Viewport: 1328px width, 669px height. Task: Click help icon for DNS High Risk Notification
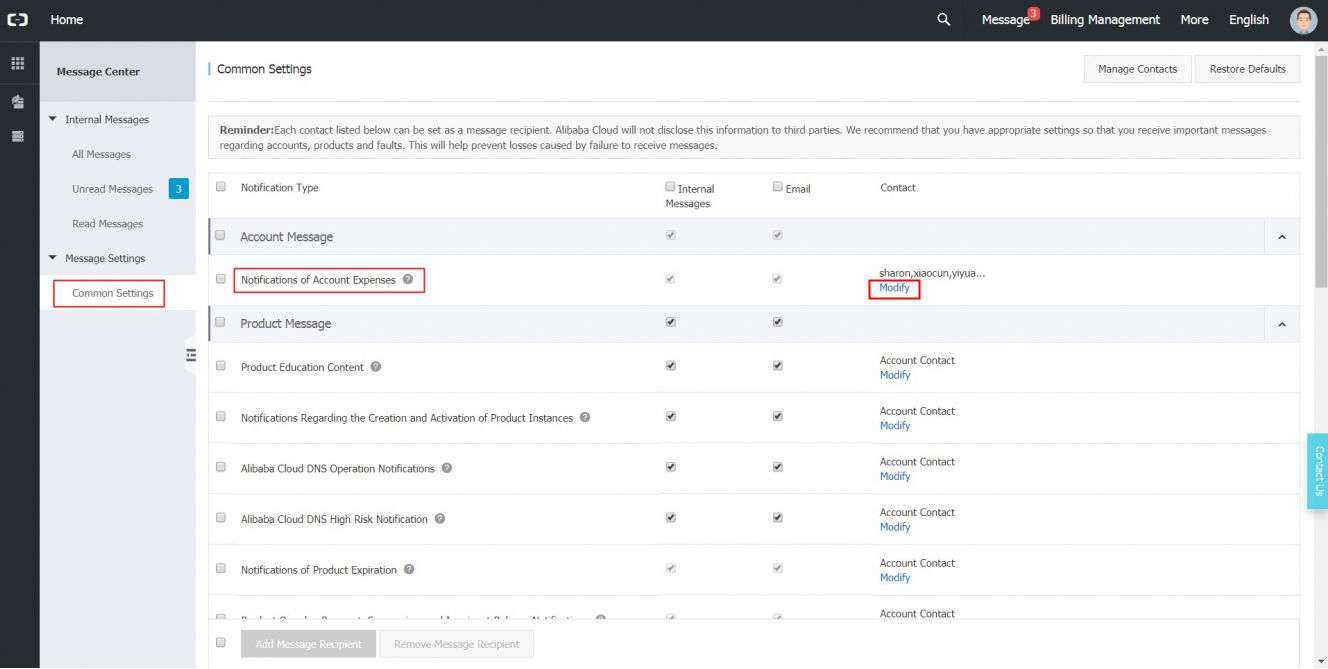coord(440,519)
